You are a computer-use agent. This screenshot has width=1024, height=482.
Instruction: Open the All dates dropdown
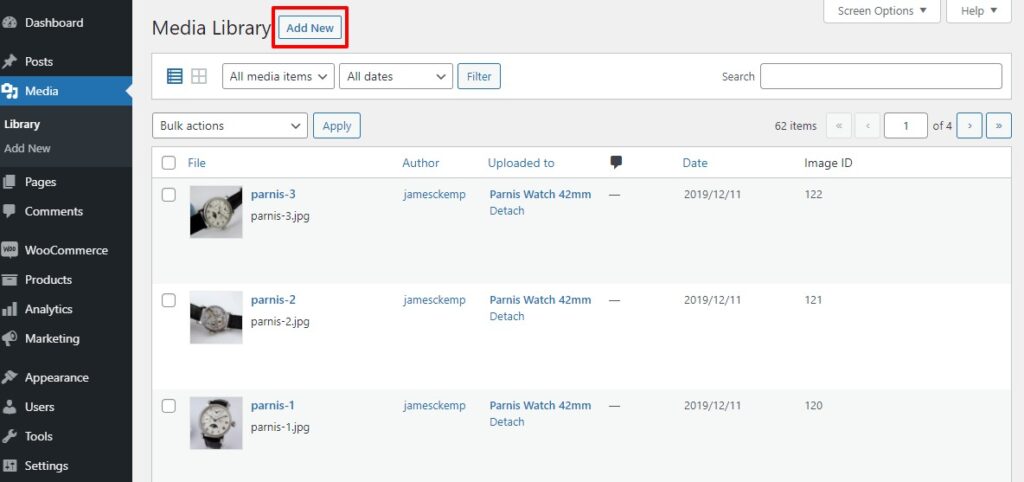(x=396, y=76)
